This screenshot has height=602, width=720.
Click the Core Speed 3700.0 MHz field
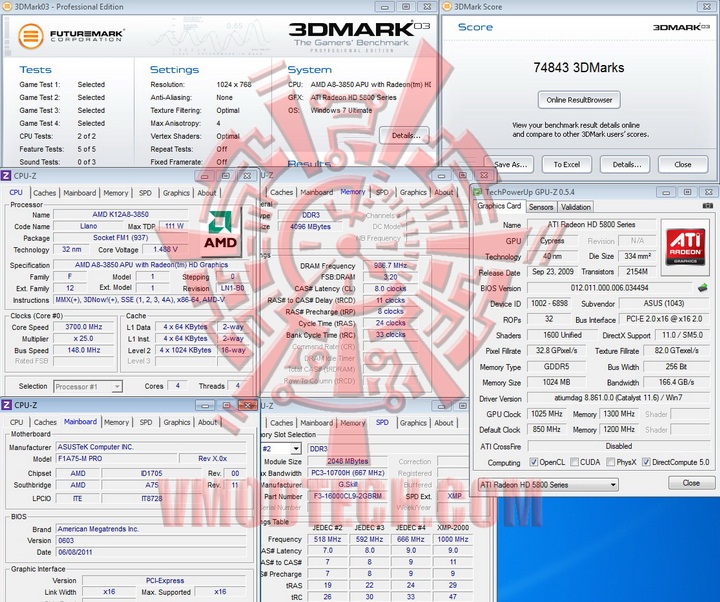coord(84,327)
